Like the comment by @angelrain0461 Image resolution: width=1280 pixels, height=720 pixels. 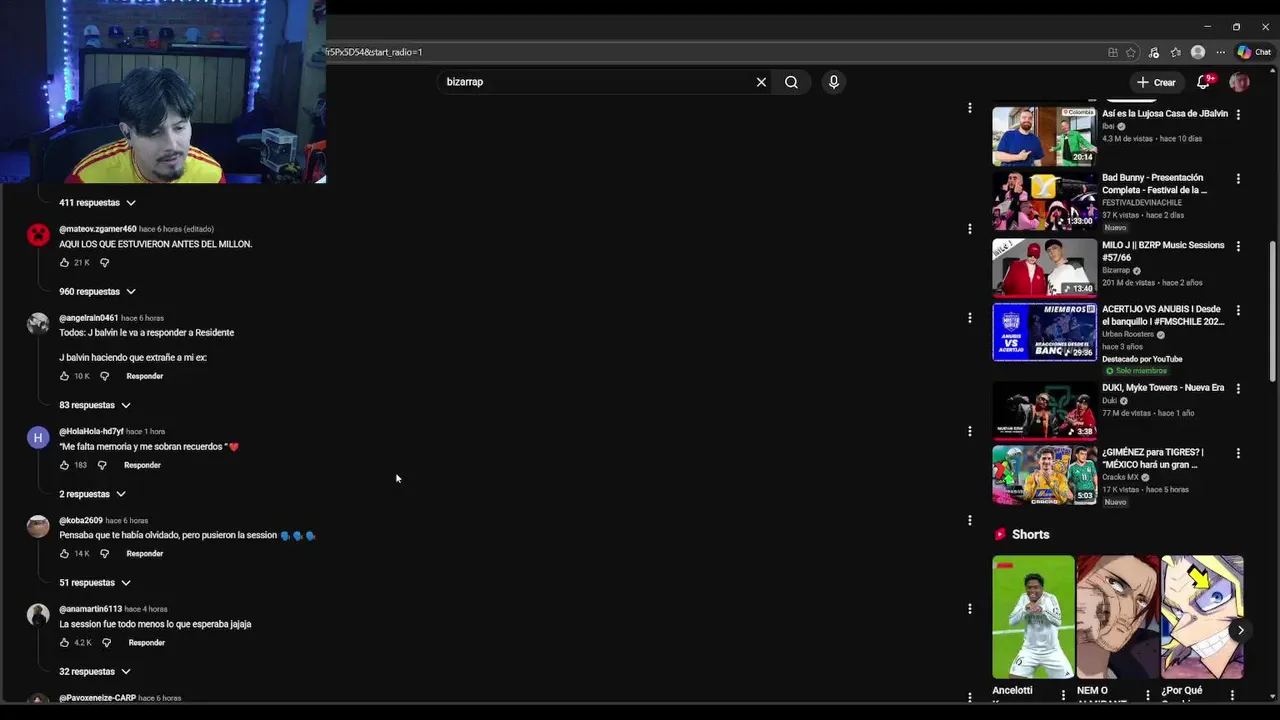64,376
